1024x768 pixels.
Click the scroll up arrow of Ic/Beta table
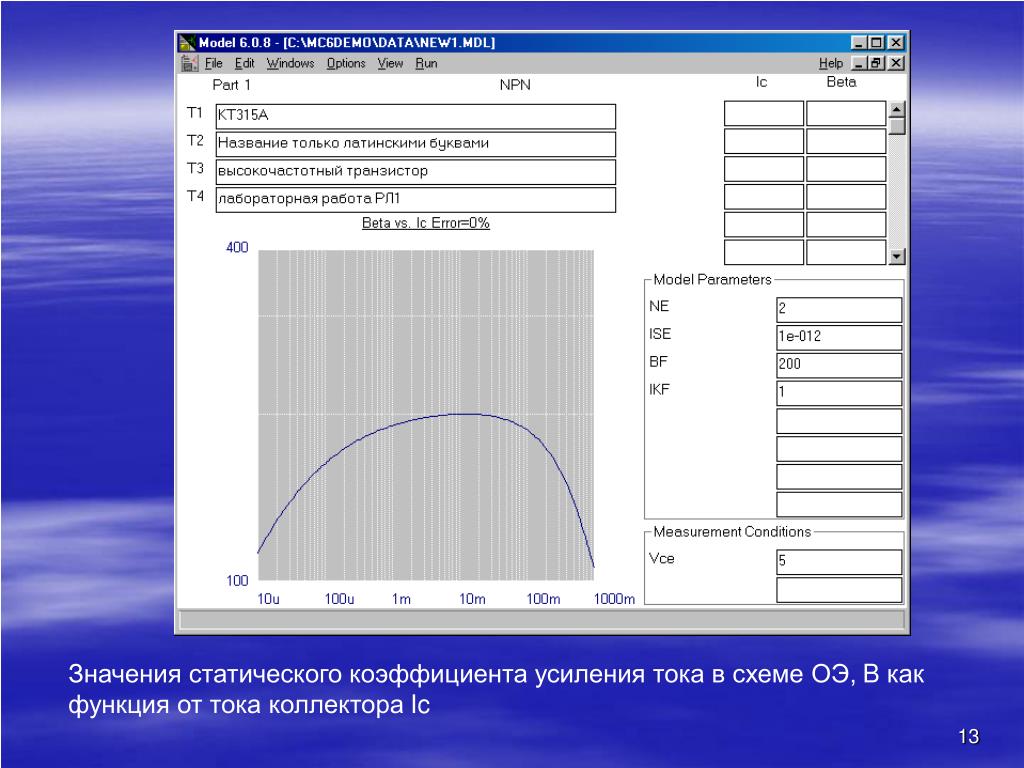897,108
